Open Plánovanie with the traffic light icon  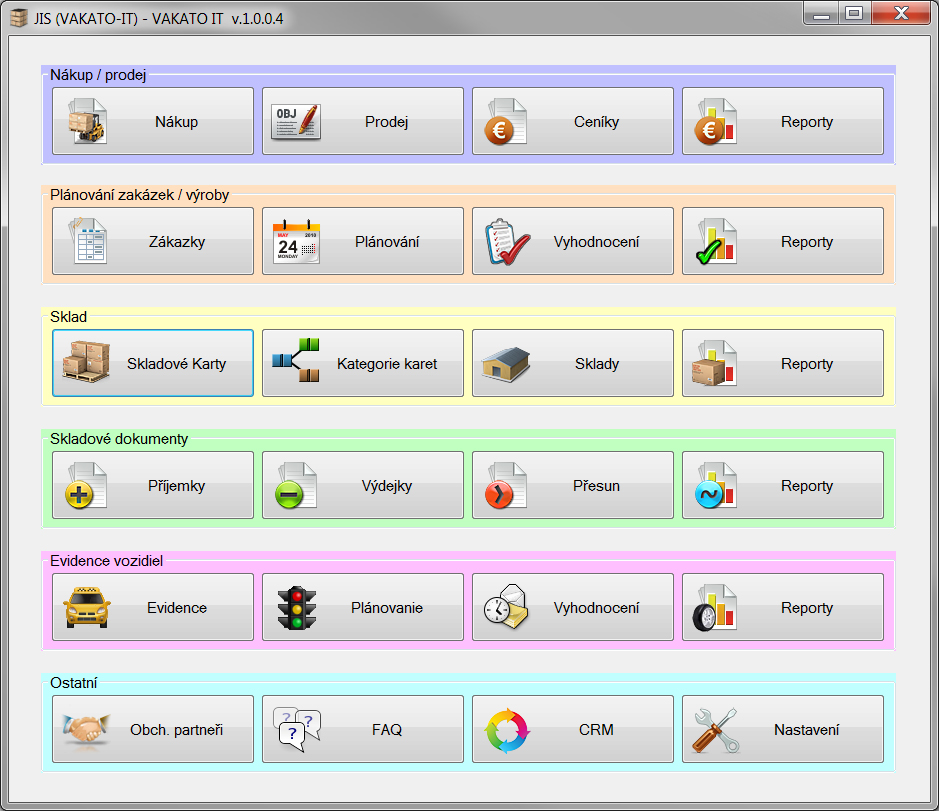363,607
